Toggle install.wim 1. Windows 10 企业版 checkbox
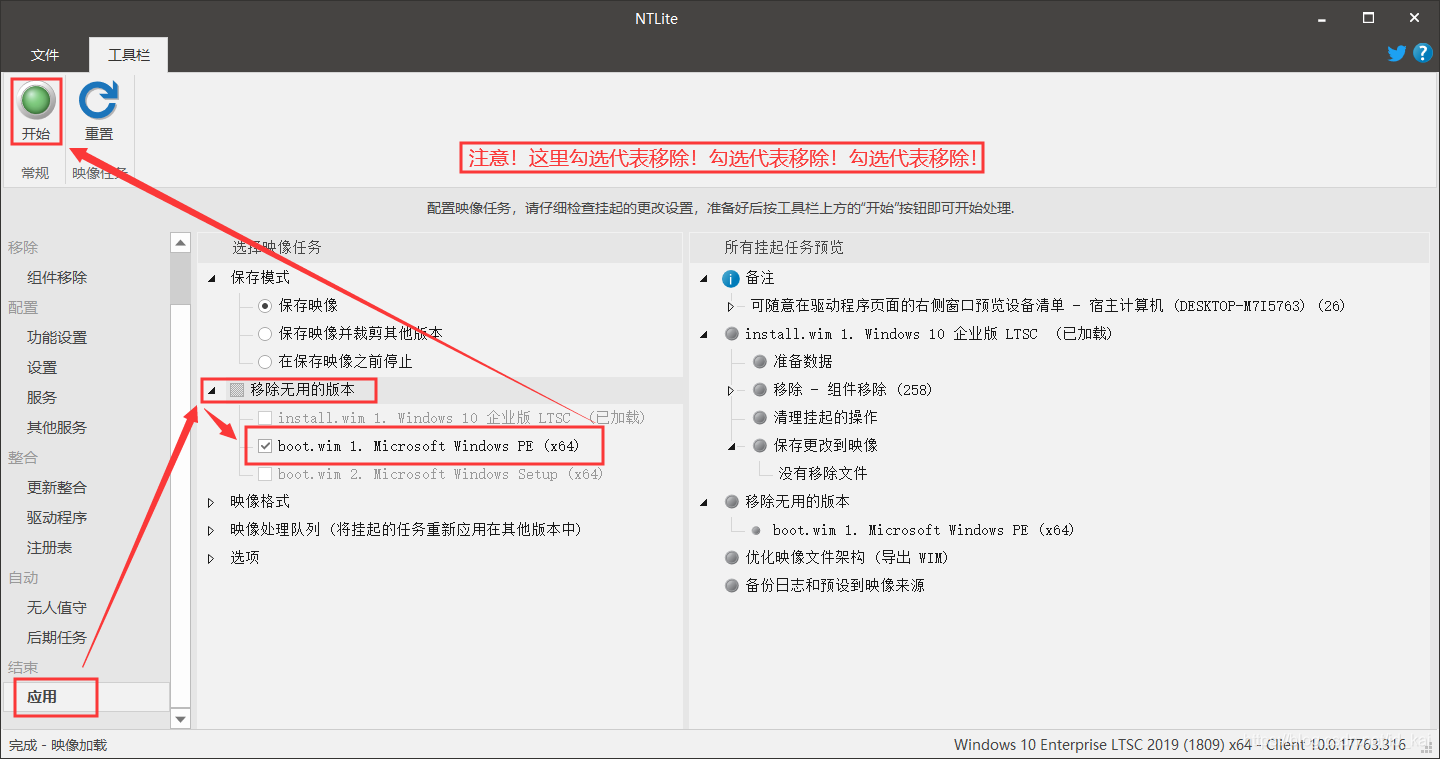The width and height of the screenshot is (1440, 759). (x=265, y=418)
